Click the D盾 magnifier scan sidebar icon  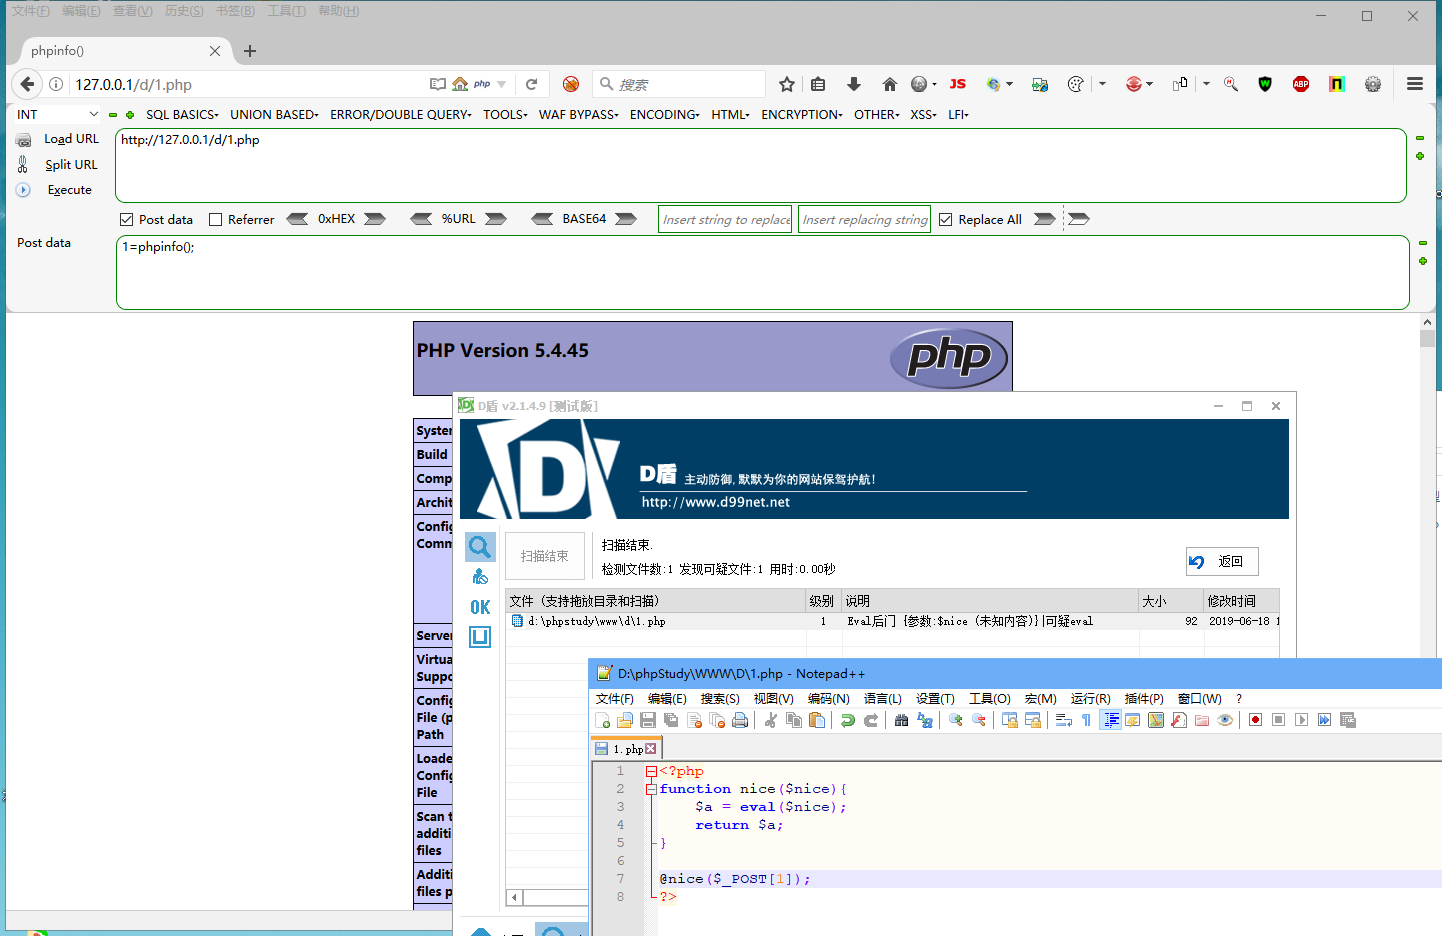480,547
